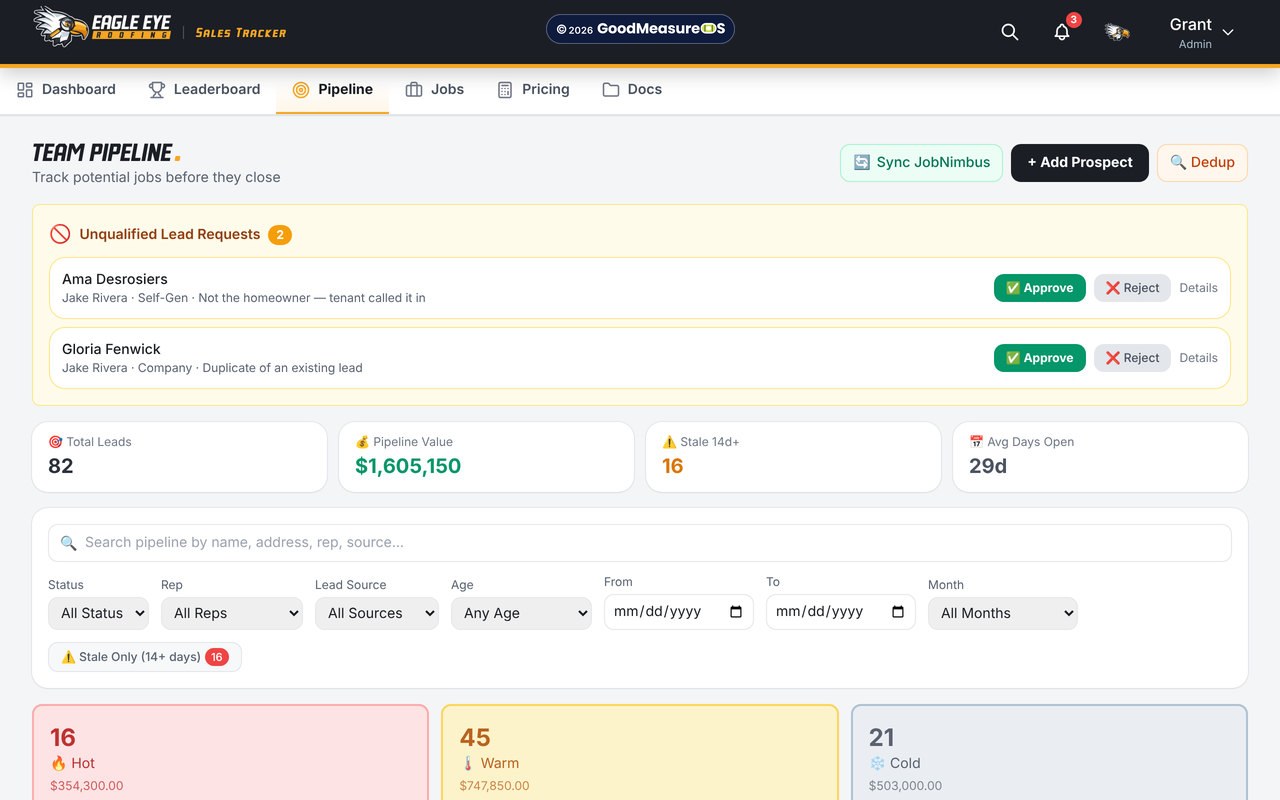Click Sync JobNimbus button
Image resolution: width=1280 pixels, height=800 pixels.
tap(921, 163)
